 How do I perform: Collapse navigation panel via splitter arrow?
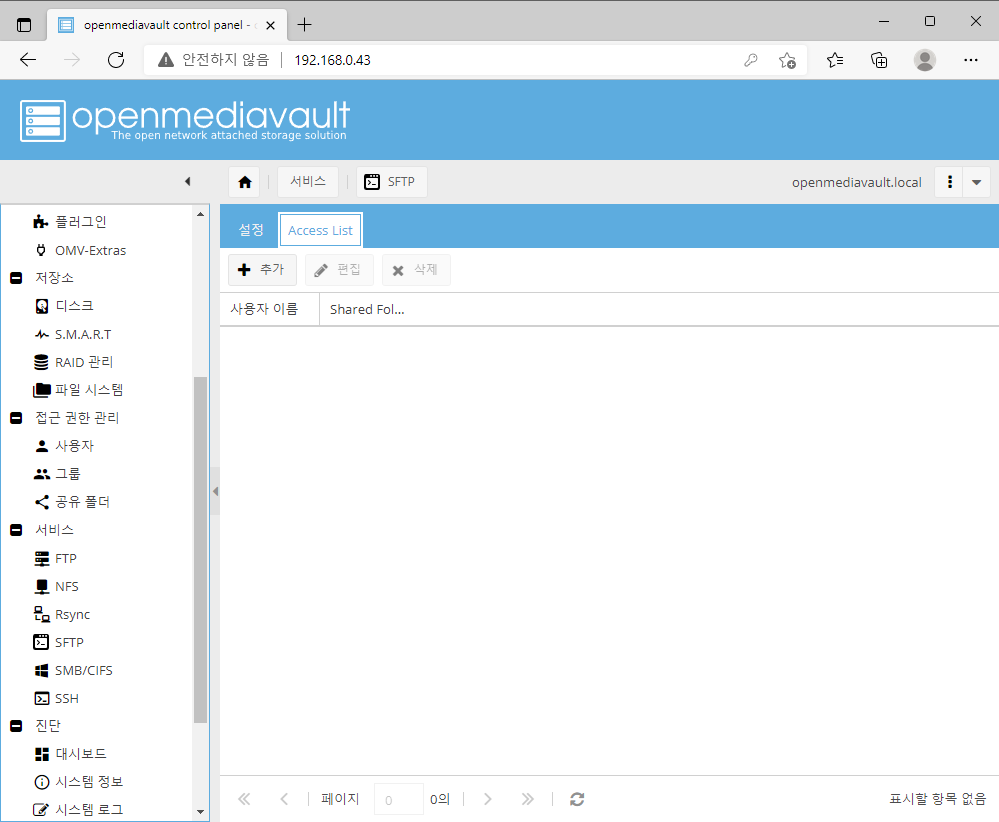(x=215, y=491)
